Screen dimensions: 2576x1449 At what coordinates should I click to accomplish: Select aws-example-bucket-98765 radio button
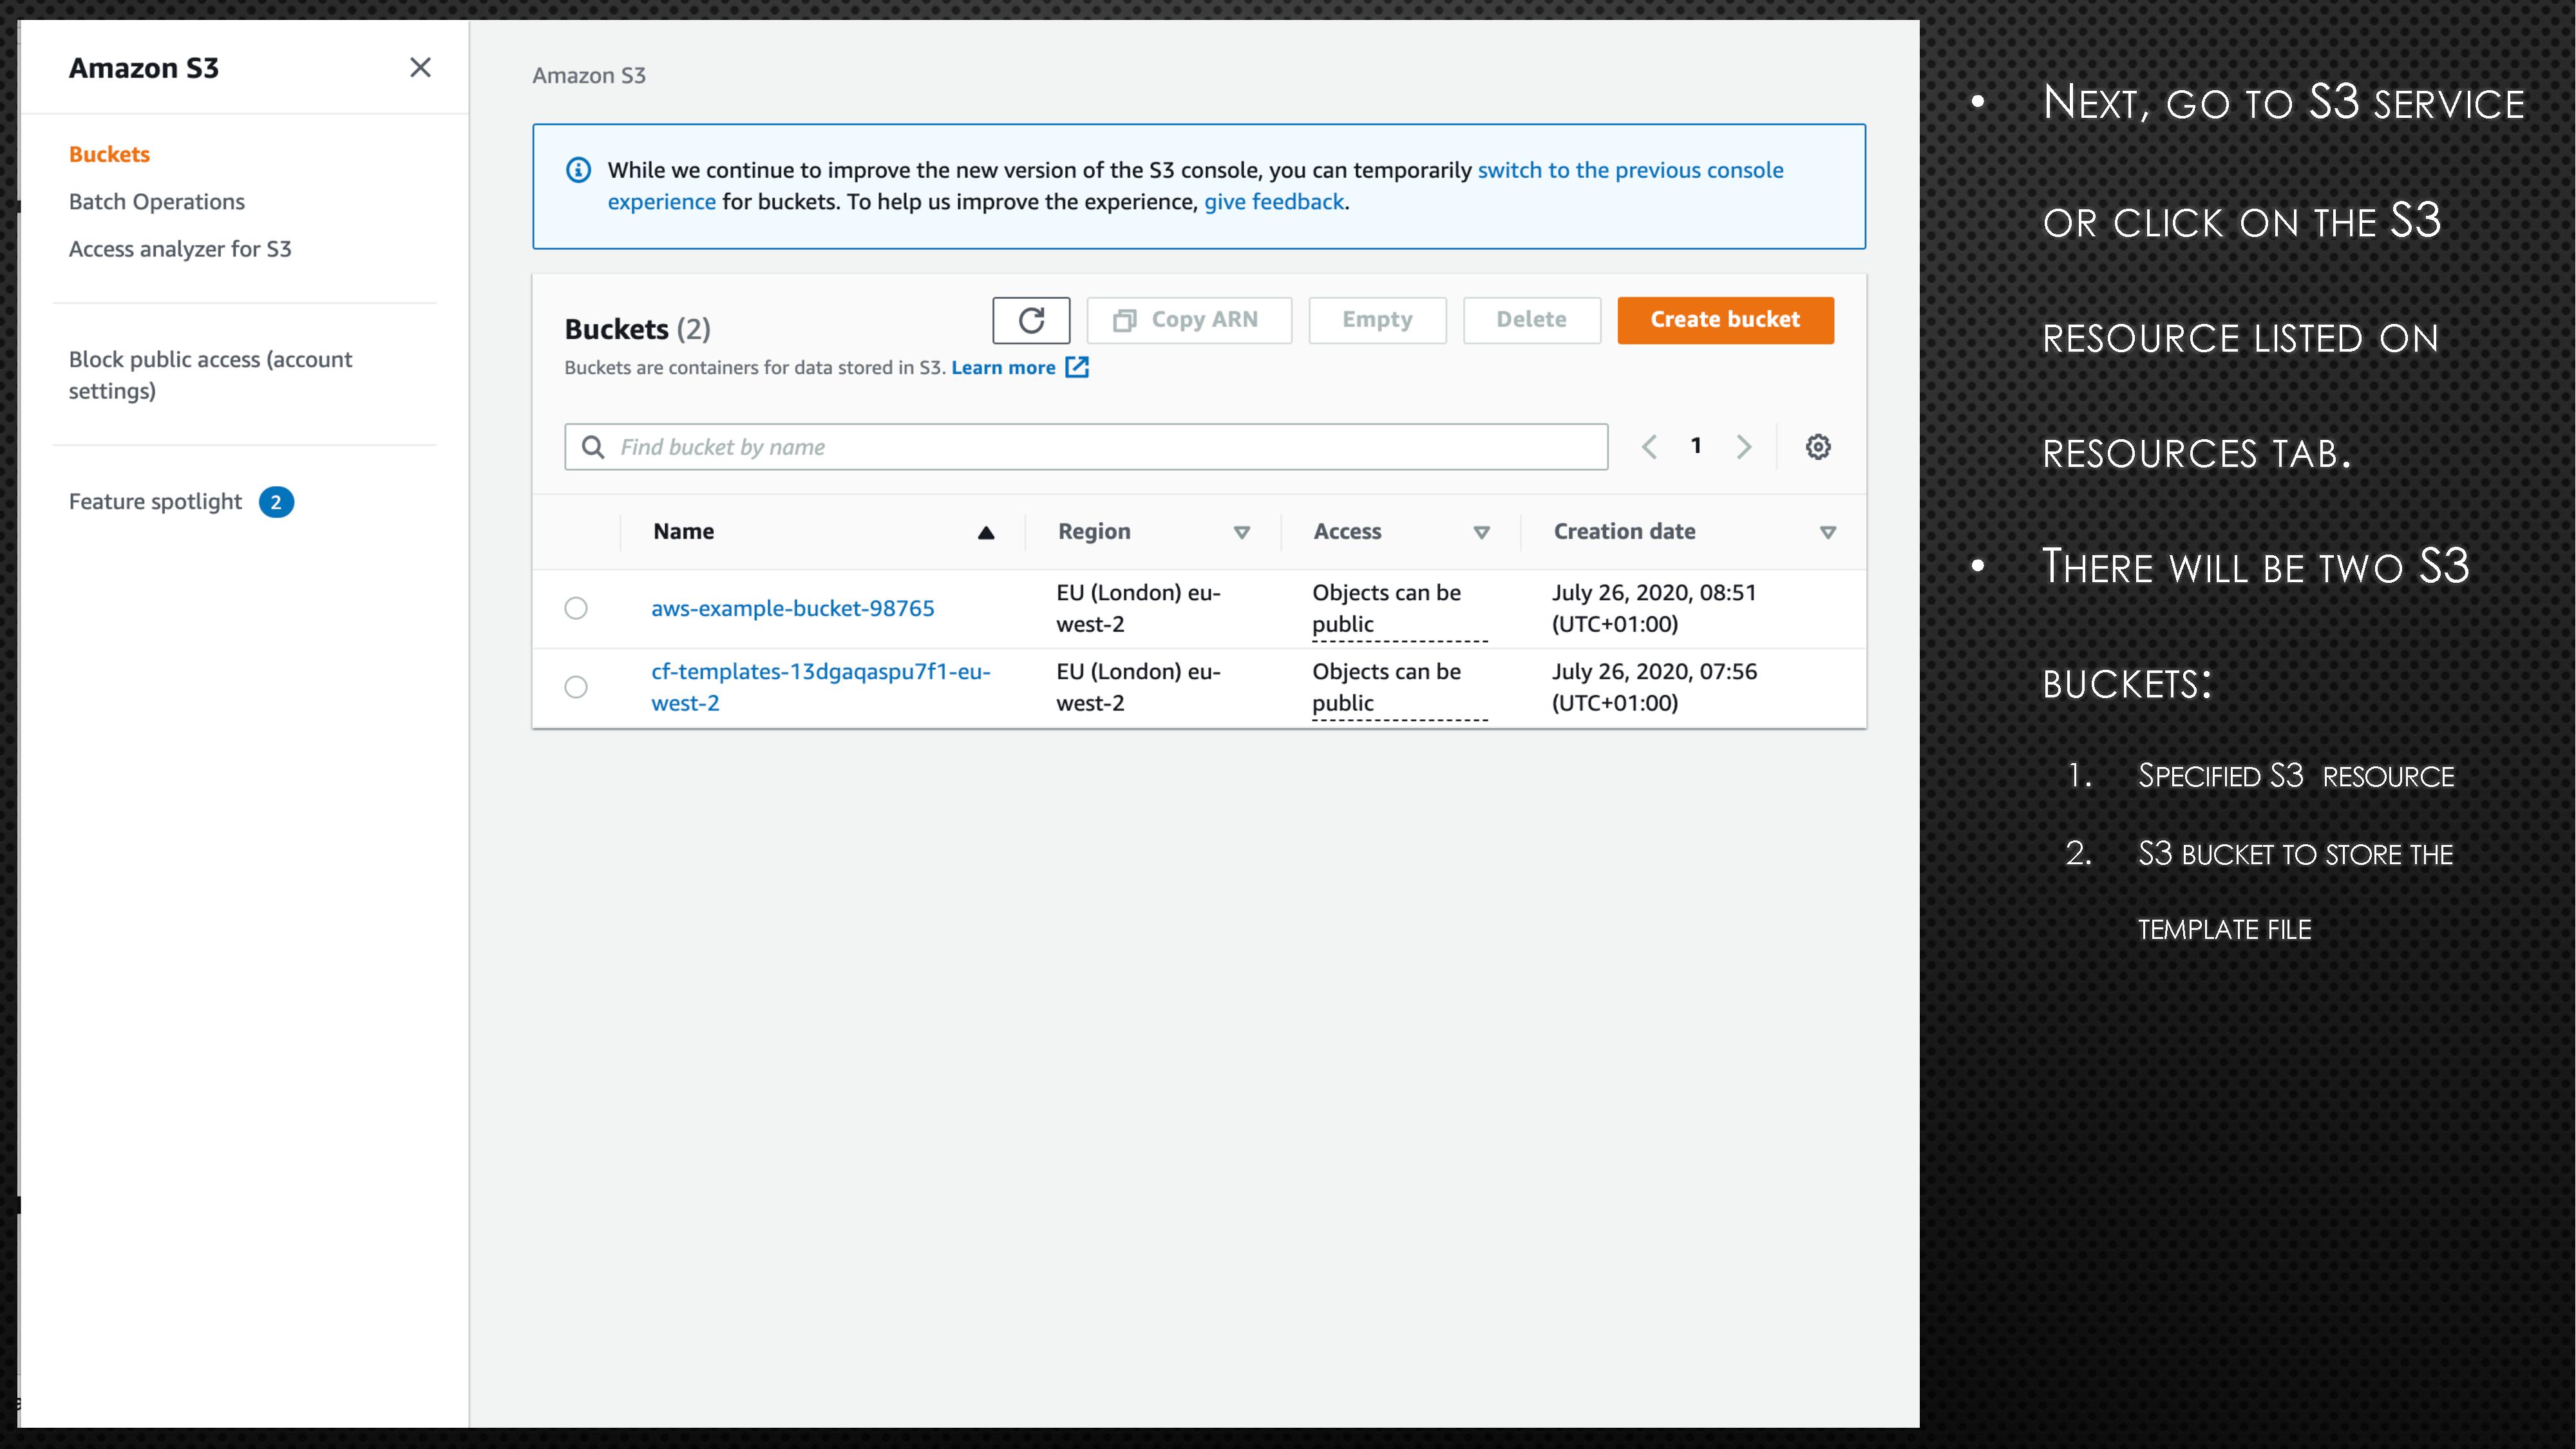click(576, 608)
